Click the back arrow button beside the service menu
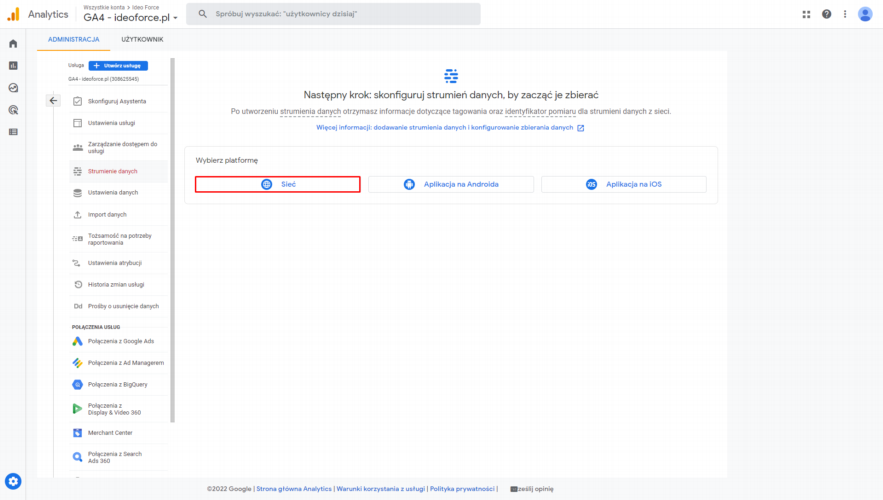This screenshot has width=883, height=500. click(54, 100)
